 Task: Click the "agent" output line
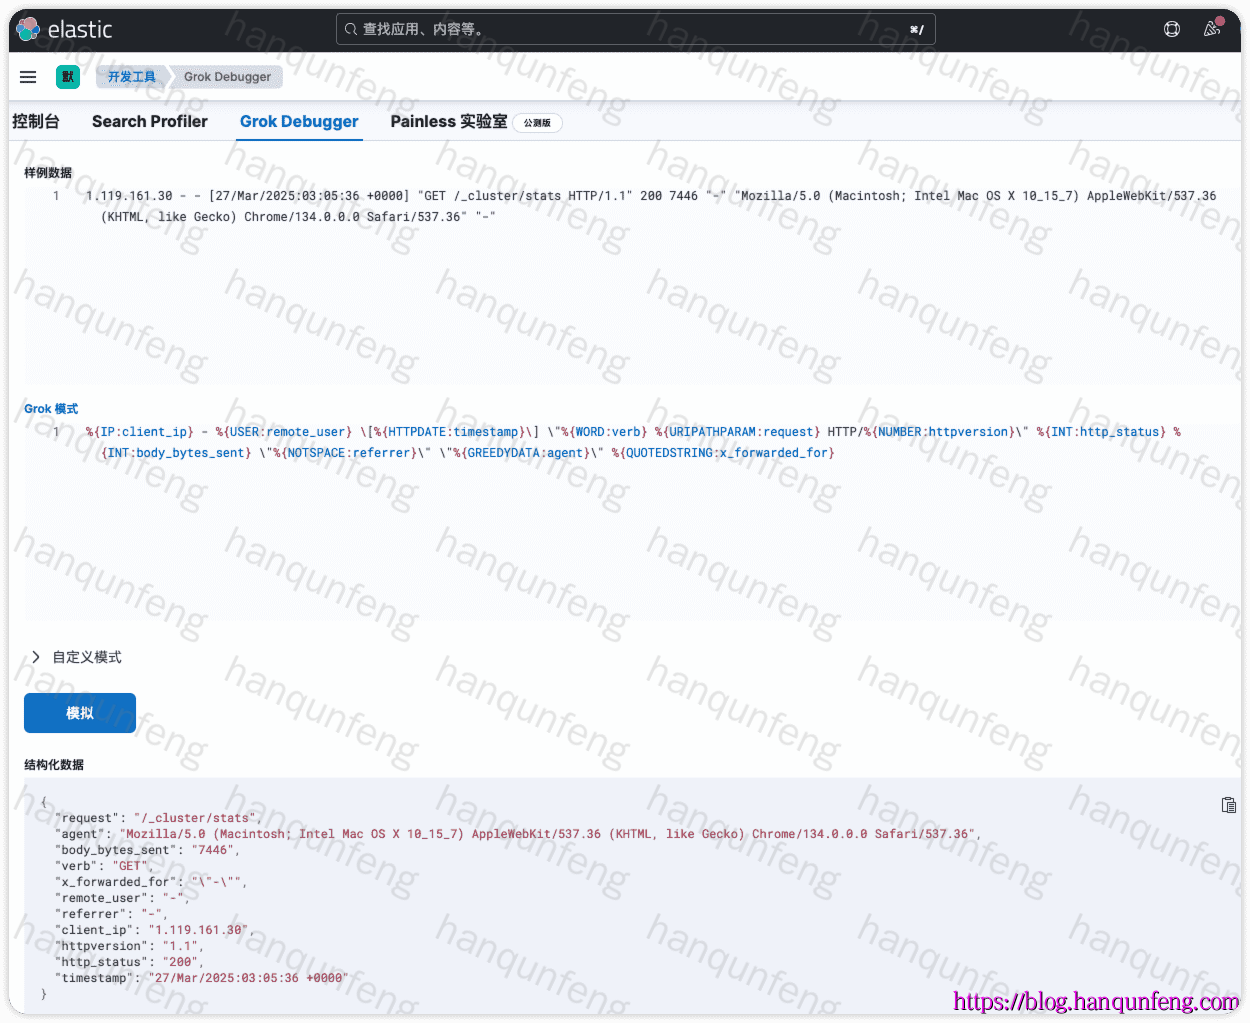[x=518, y=834]
